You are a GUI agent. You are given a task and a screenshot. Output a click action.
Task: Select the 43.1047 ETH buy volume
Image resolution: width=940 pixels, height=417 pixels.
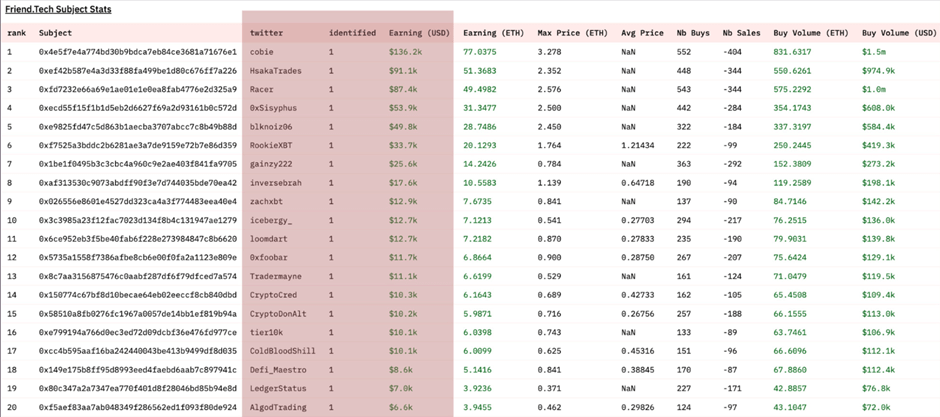[x=790, y=407]
